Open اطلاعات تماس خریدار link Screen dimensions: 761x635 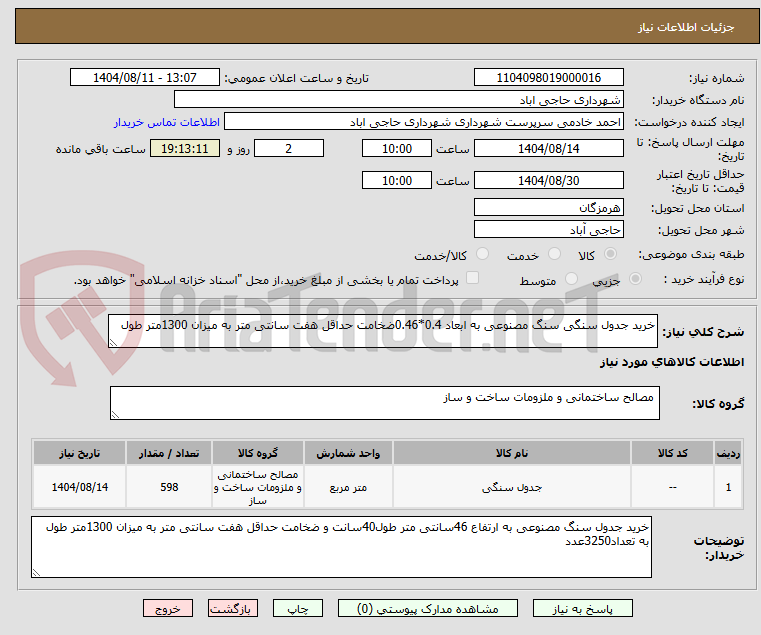(x=167, y=122)
